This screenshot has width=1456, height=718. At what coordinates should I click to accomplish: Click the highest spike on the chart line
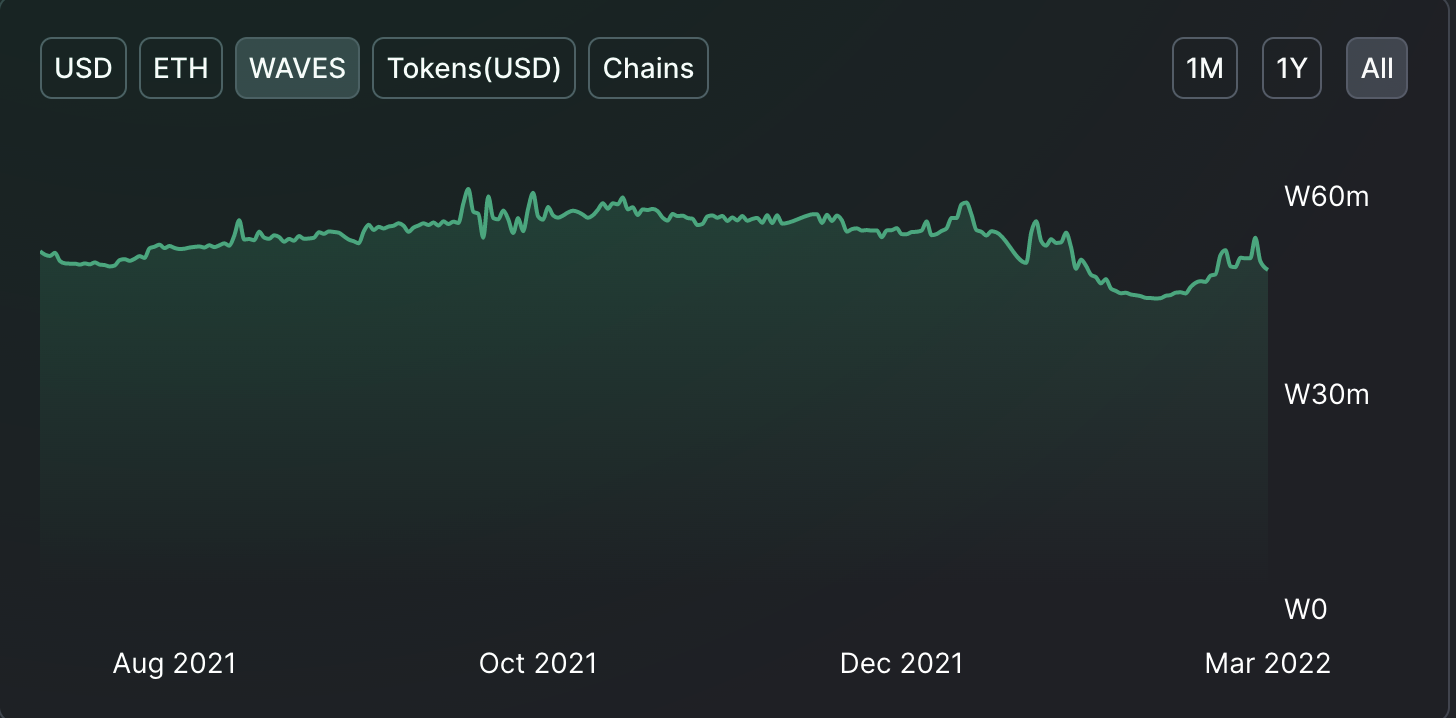pos(467,189)
